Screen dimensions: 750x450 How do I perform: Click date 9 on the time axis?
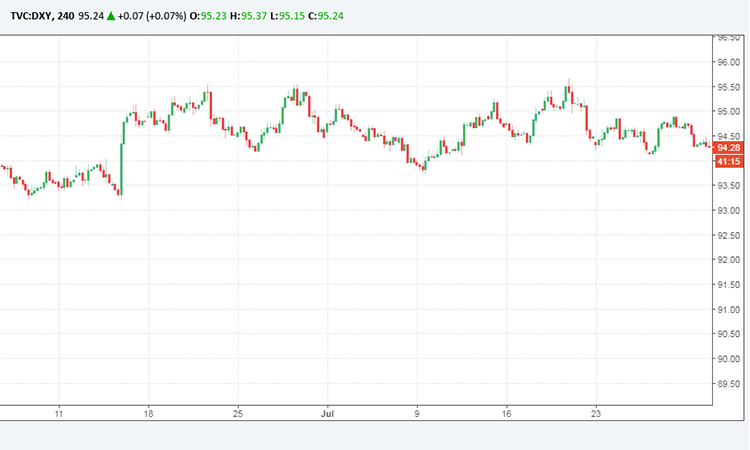(417, 413)
